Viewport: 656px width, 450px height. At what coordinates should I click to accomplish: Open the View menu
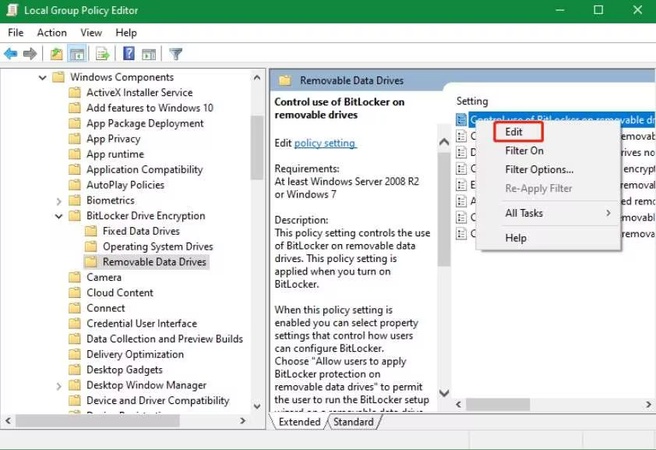pyautogui.click(x=91, y=33)
